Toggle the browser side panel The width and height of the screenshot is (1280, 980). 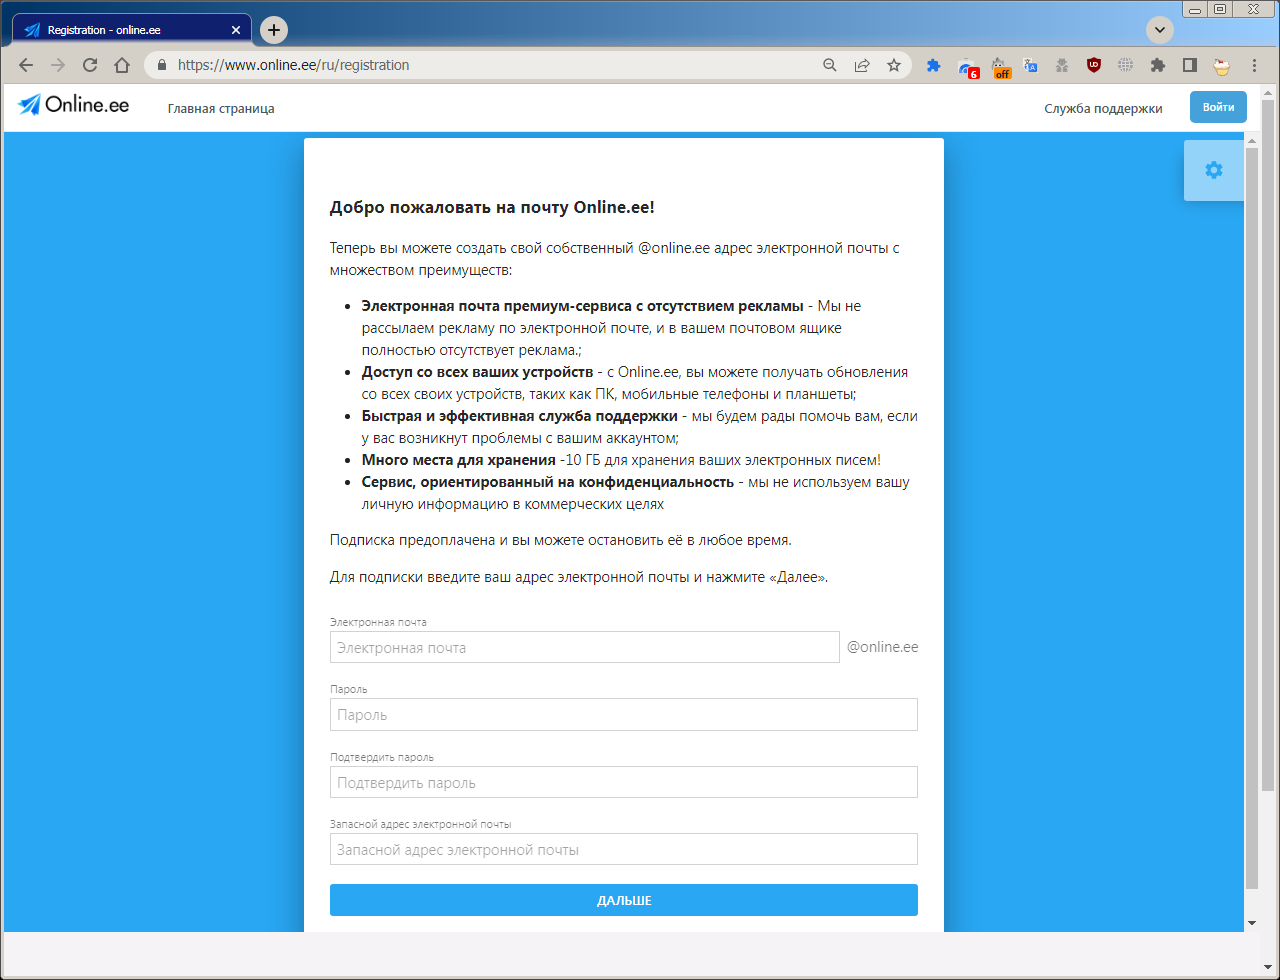(x=1190, y=65)
